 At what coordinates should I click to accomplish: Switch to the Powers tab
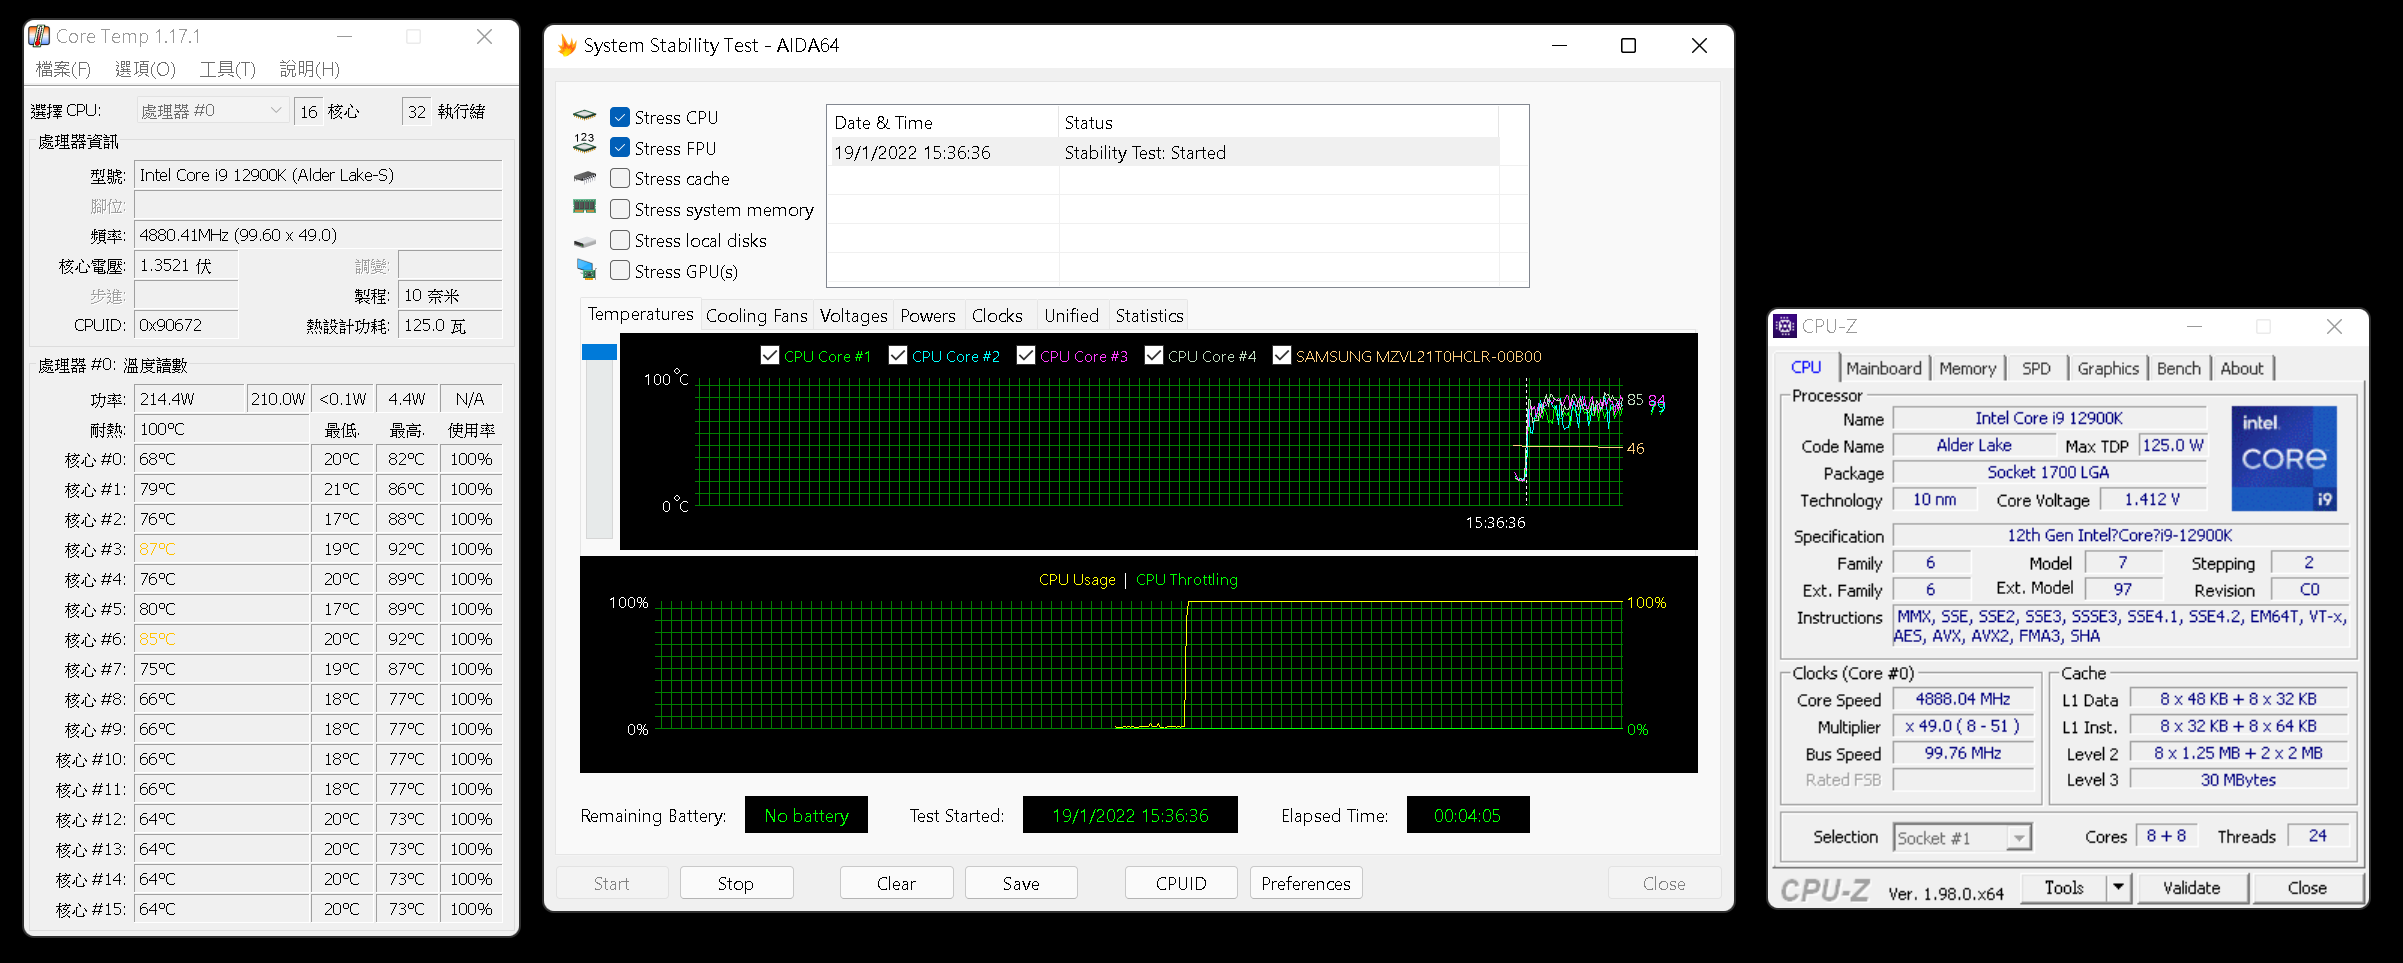[928, 316]
